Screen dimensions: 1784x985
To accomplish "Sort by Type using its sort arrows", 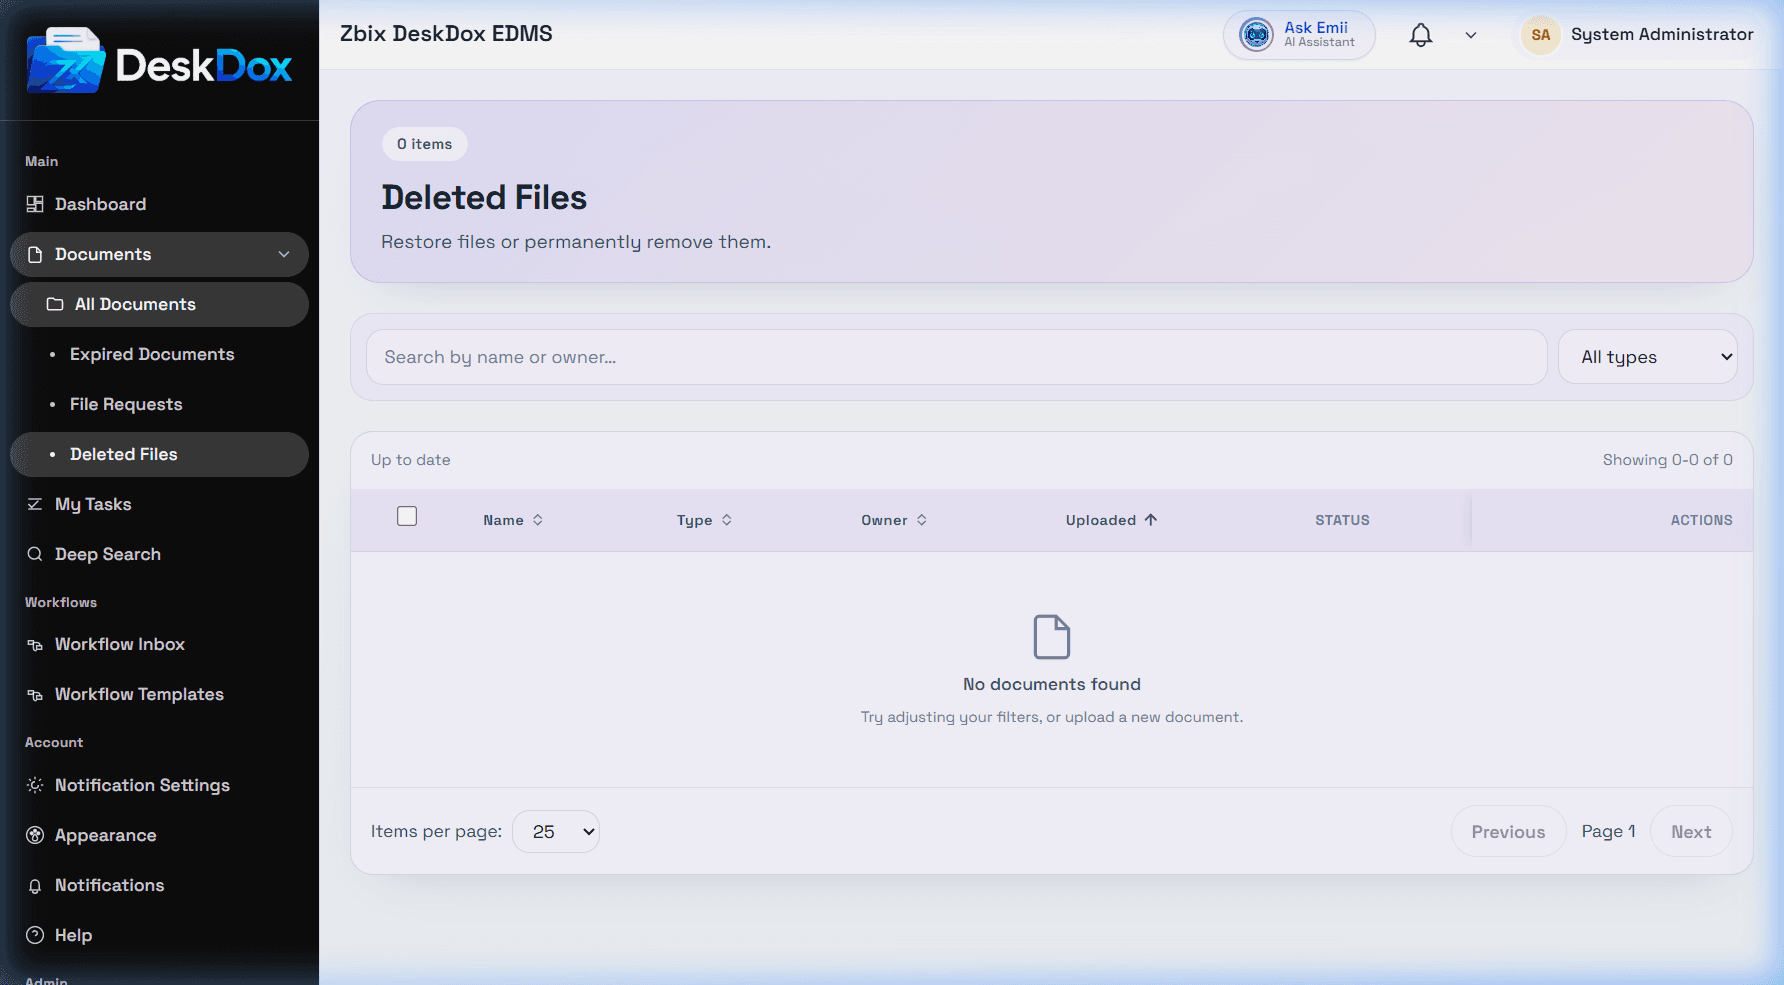I will [x=727, y=520].
